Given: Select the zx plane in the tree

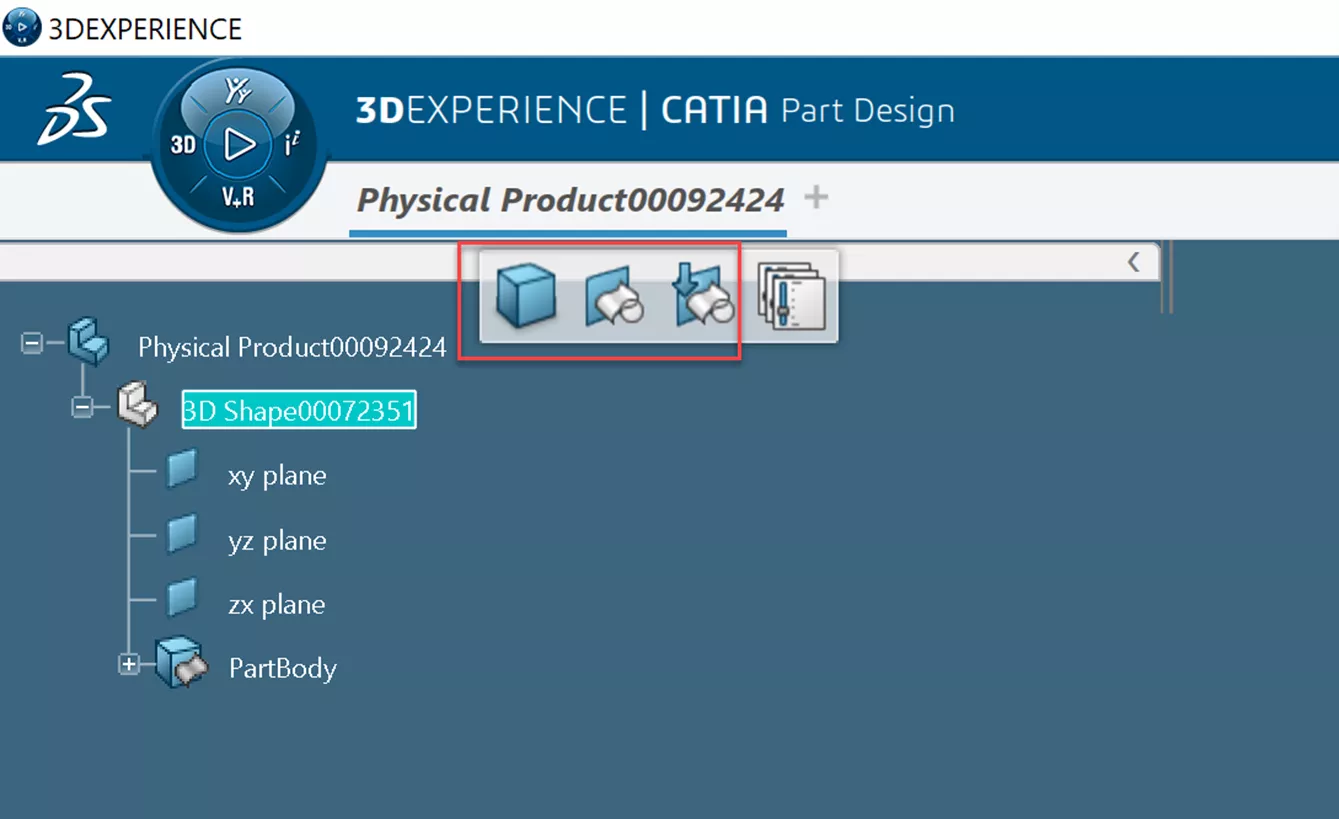Looking at the screenshot, I should click(x=277, y=604).
